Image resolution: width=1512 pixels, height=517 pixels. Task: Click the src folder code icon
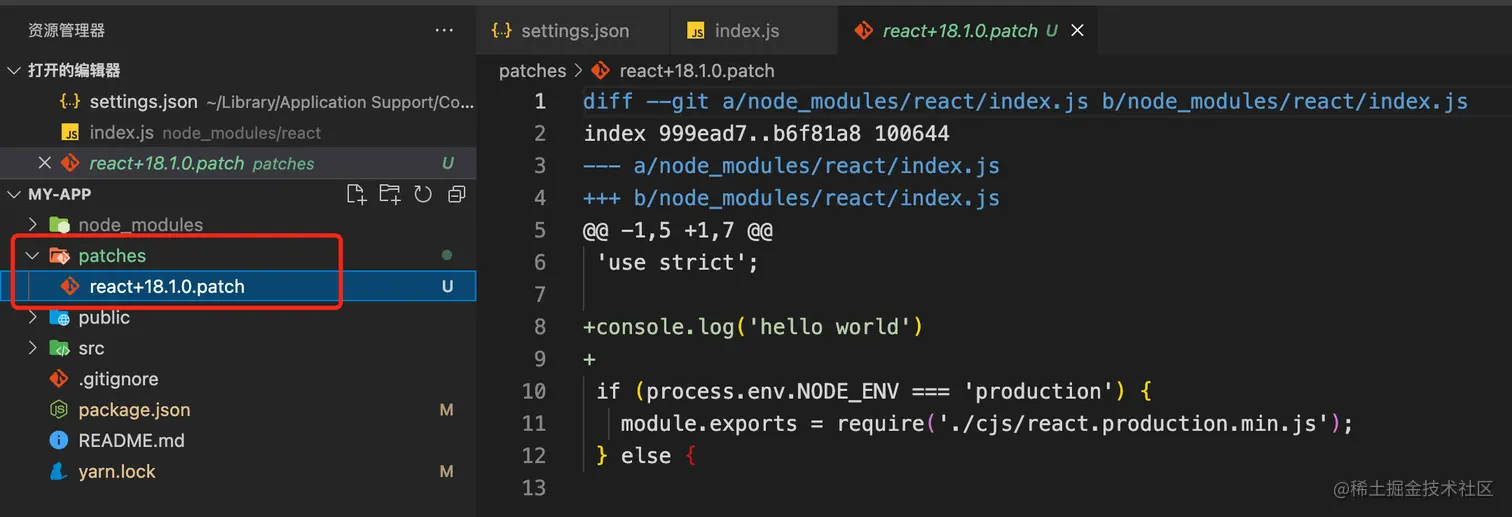click(x=60, y=349)
